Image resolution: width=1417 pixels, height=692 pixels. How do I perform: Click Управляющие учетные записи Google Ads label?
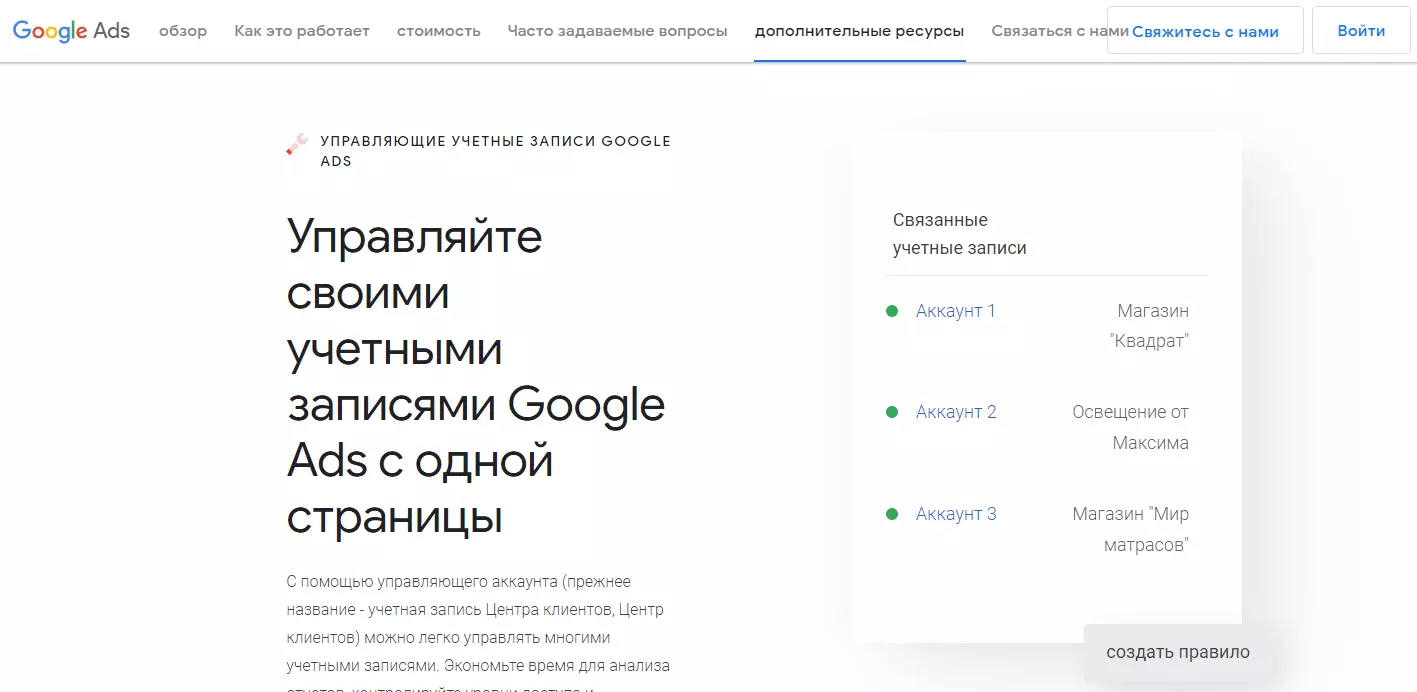click(495, 151)
